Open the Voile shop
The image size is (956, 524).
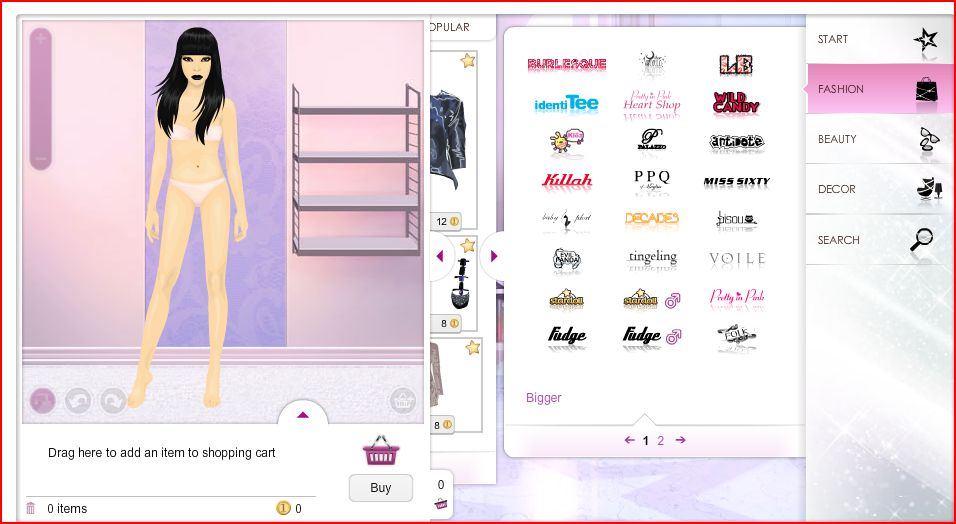click(737, 259)
